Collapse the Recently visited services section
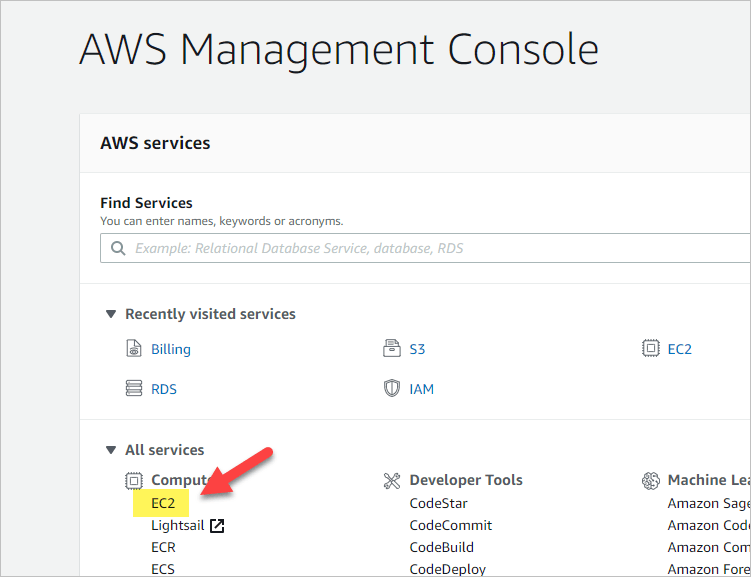The image size is (751, 577). coord(111,314)
